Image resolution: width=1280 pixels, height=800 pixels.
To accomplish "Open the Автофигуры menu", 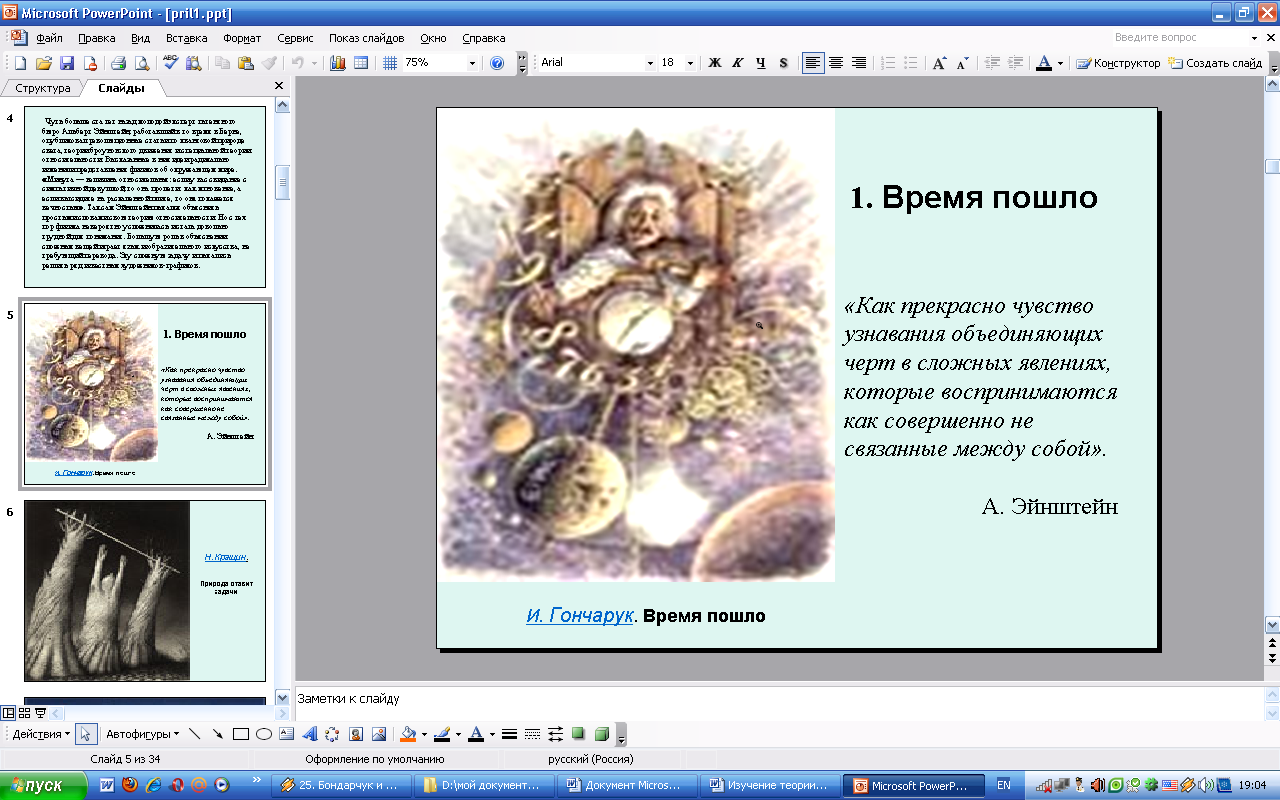I will coord(143,734).
